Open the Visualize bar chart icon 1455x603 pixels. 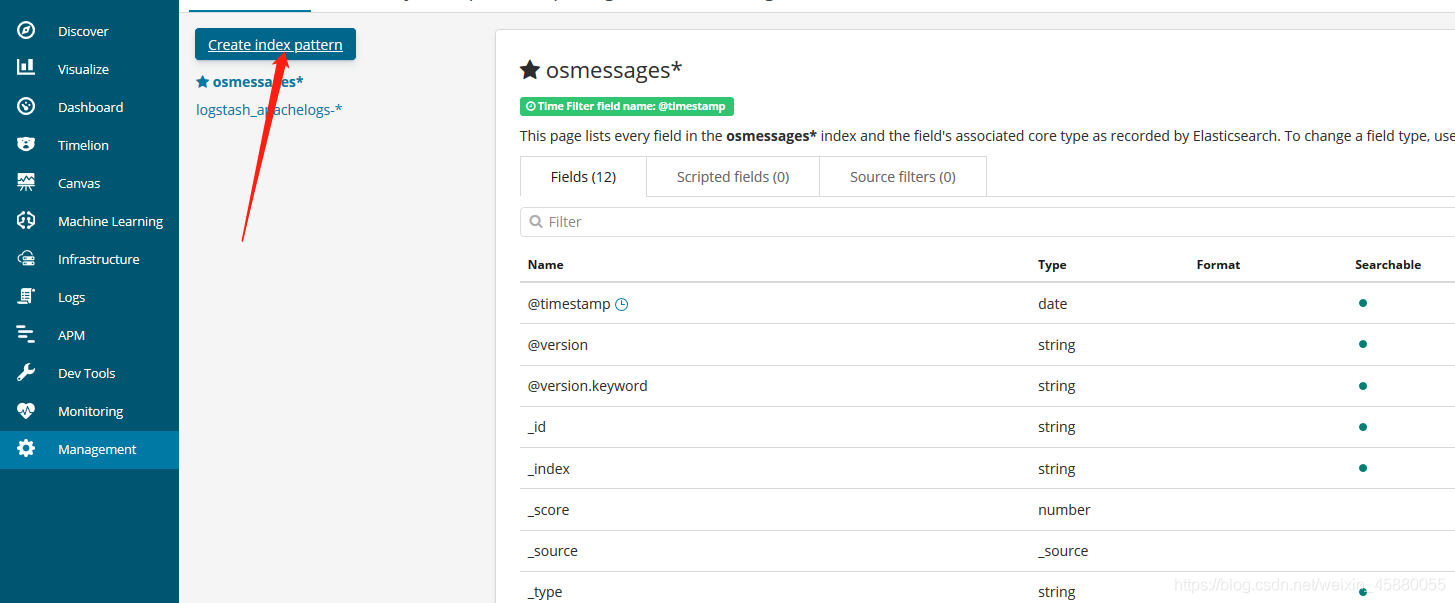(26, 69)
